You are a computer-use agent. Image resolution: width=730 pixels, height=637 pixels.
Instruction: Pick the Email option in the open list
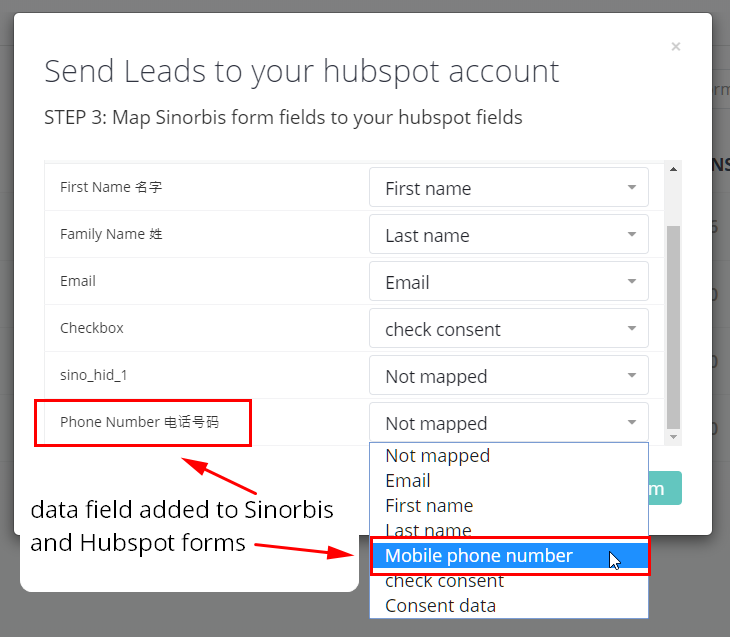(408, 481)
